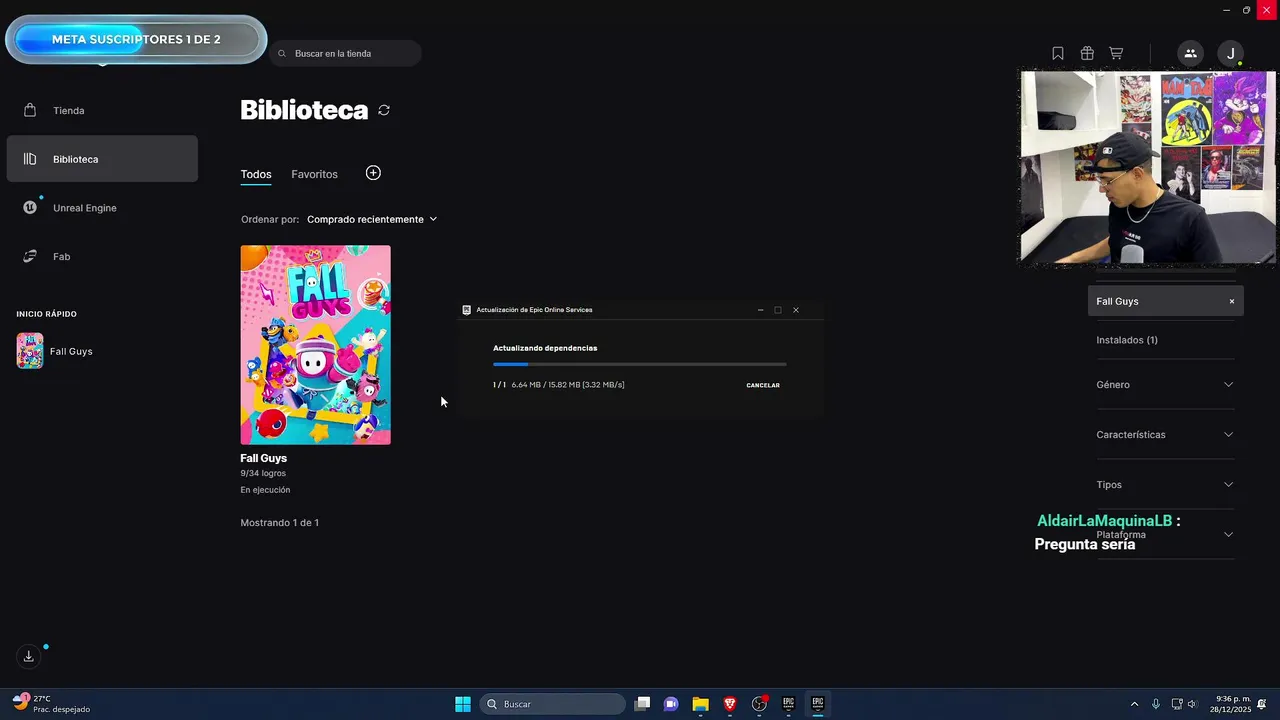Click the Fall Guys quick launch thumbnail
Image resolution: width=1280 pixels, height=720 pixels.
[30, 351]
